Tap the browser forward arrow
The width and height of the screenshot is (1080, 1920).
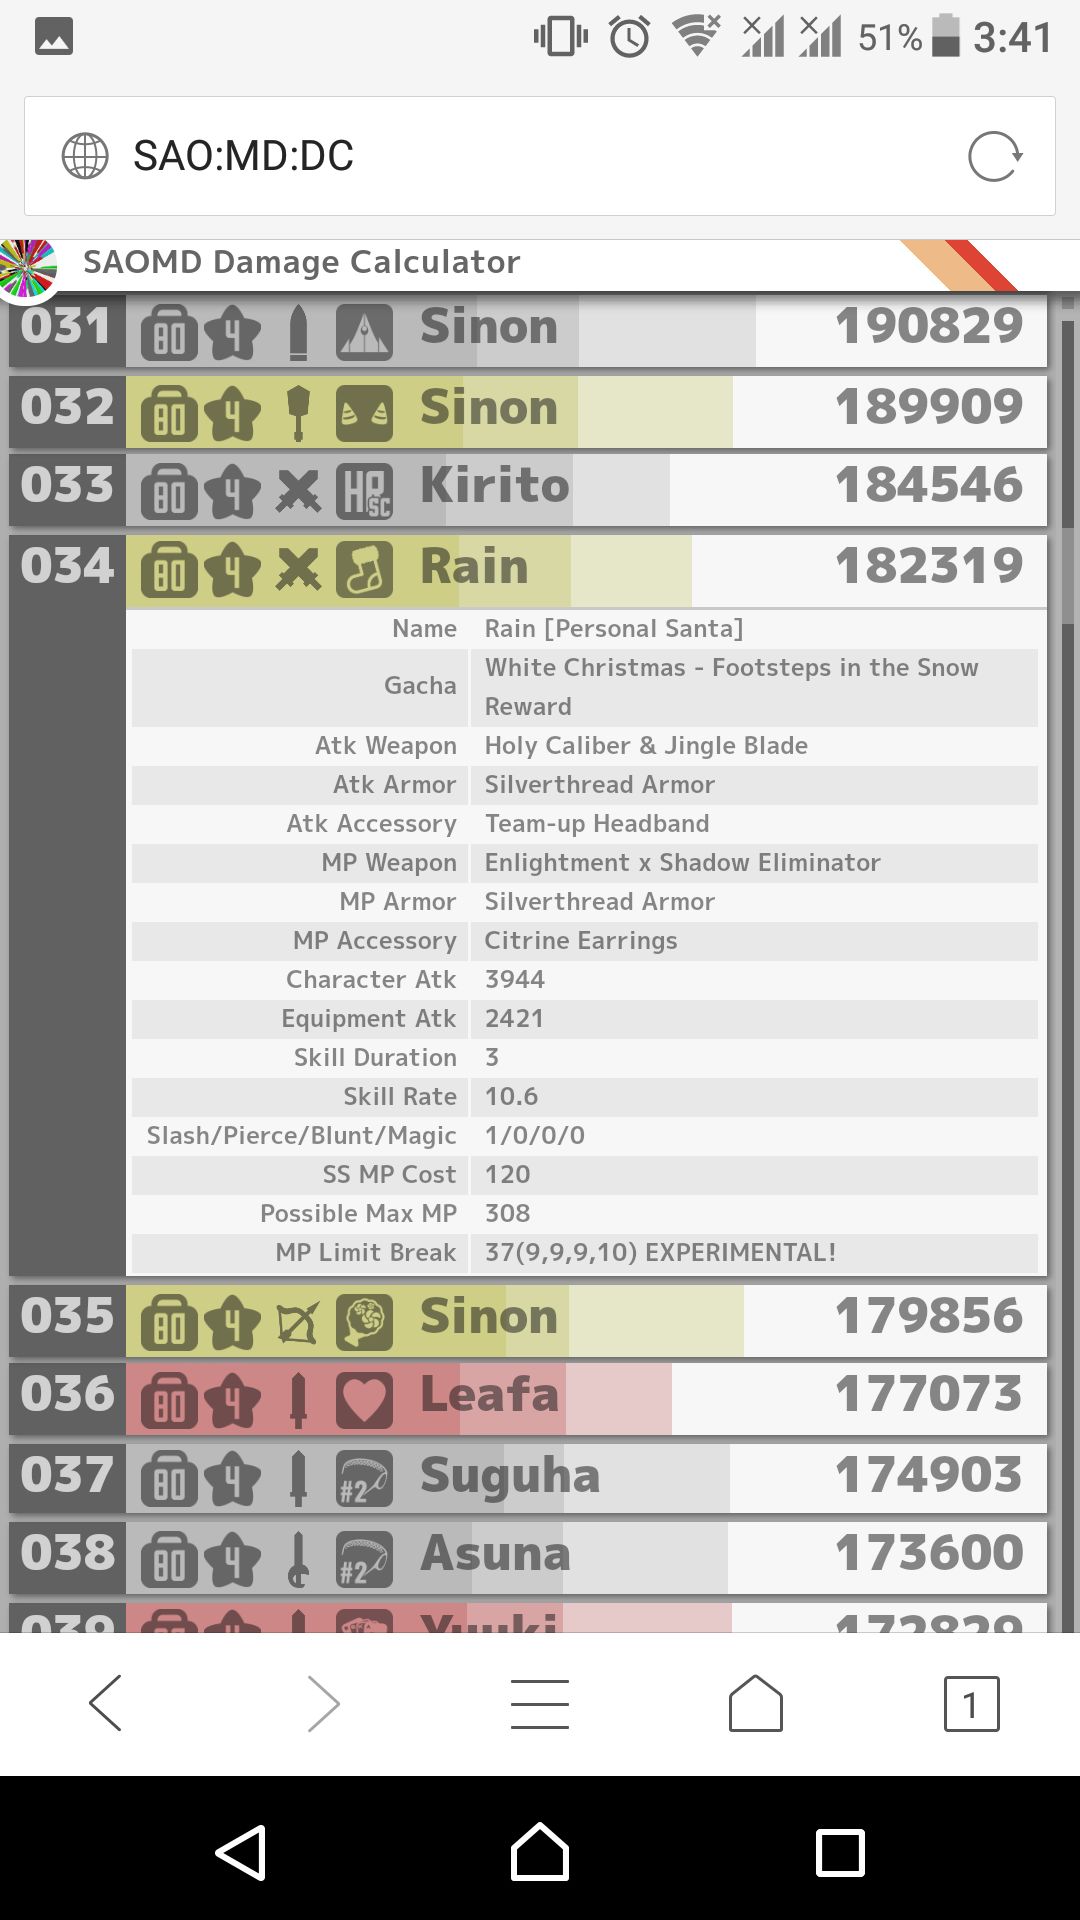[x=322, y=1703]
